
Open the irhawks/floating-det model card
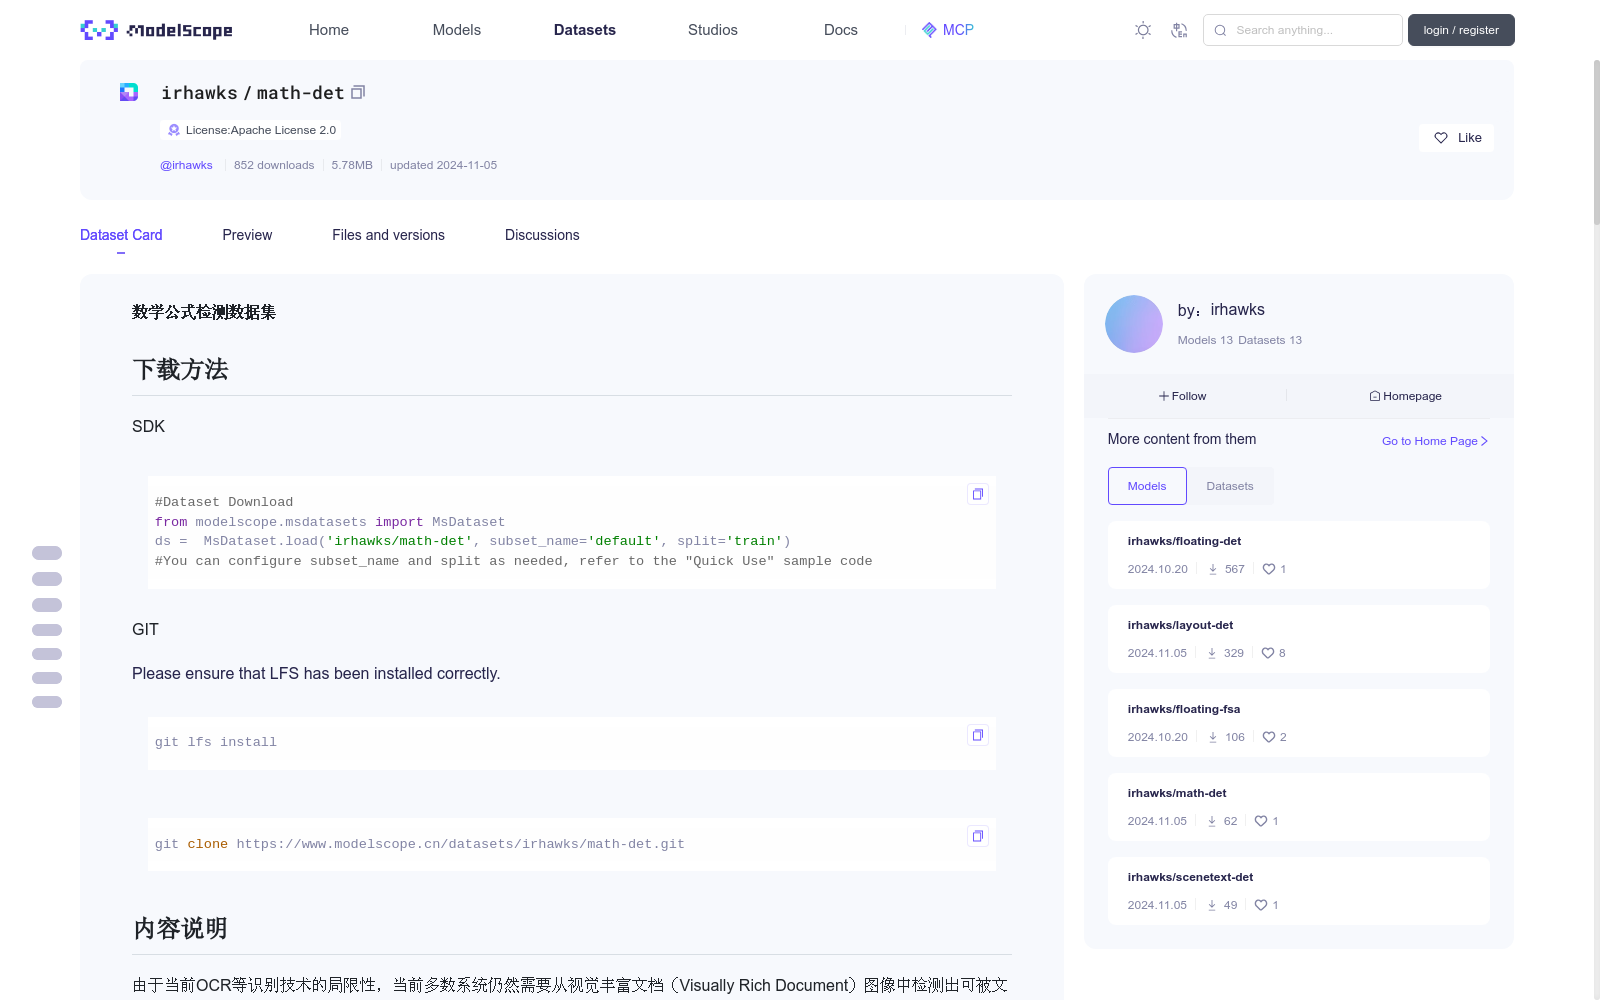point(1299,555)
